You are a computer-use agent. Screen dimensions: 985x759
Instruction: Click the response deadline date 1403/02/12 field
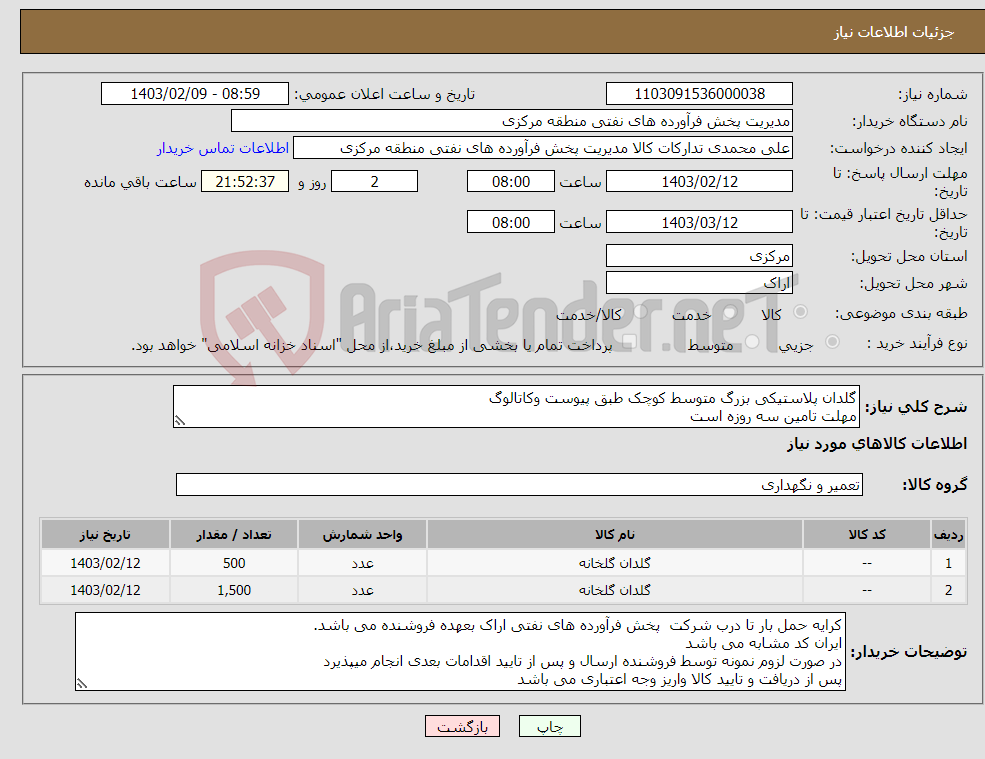(x=699, y=182)
